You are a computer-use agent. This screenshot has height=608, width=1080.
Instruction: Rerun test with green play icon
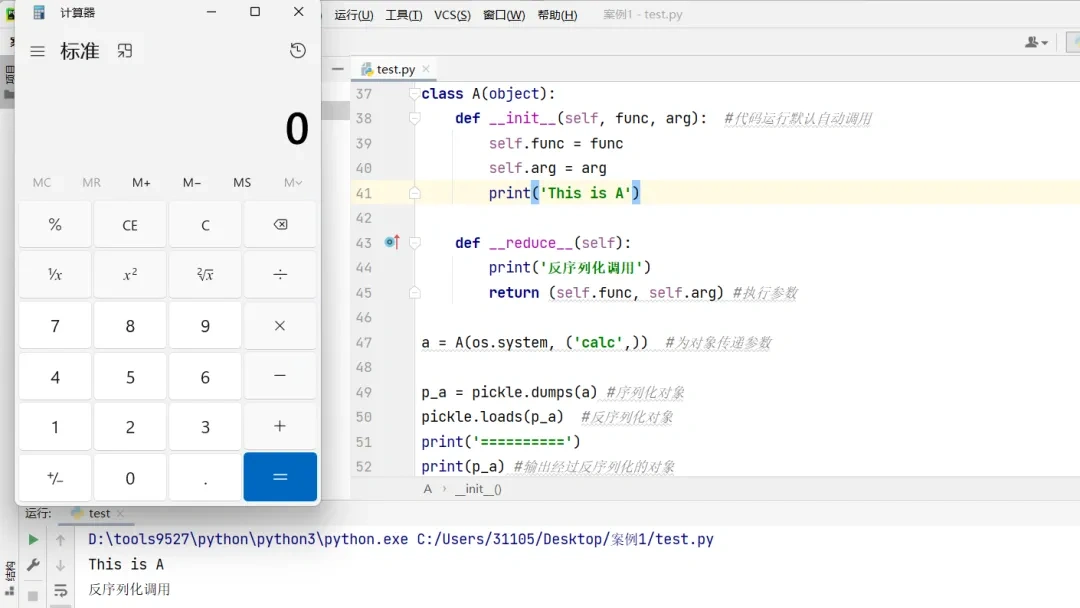coord(33,540)
